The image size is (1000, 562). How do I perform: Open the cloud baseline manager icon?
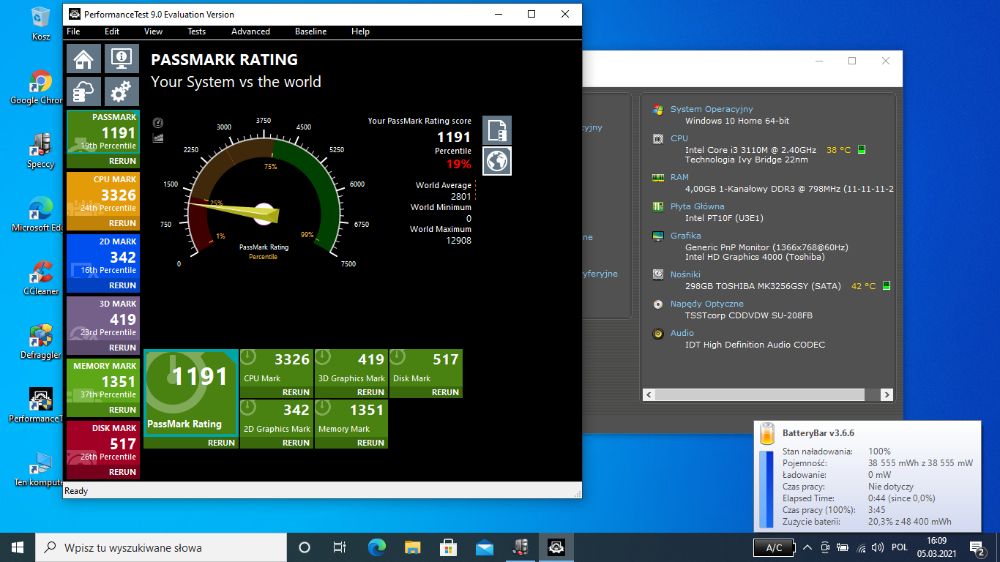pos(84,92)
